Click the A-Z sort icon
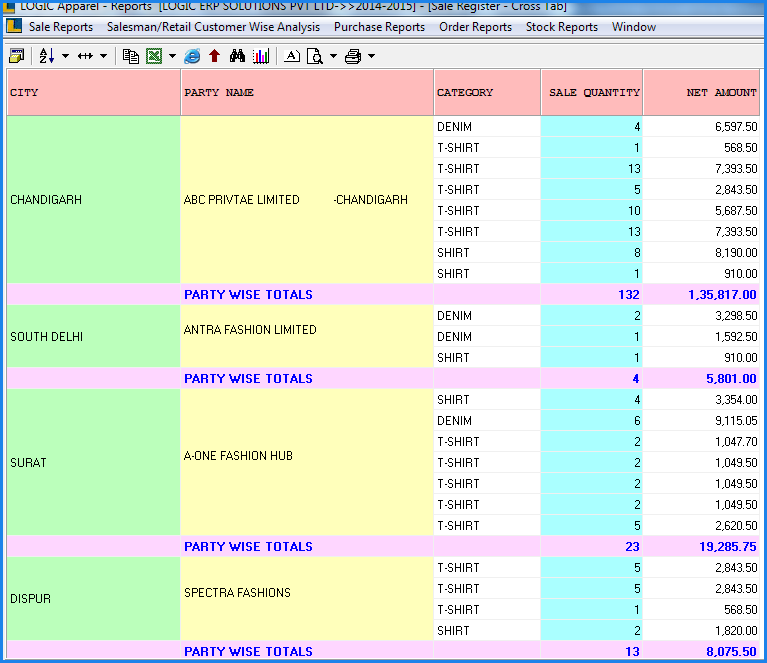 coord(46,56)
